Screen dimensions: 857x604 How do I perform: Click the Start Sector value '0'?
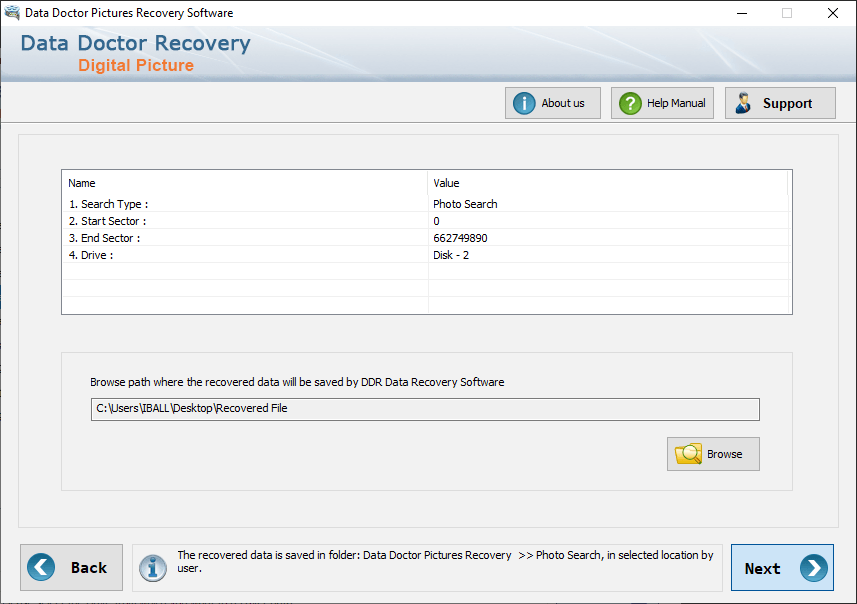(x=608, y=221)
